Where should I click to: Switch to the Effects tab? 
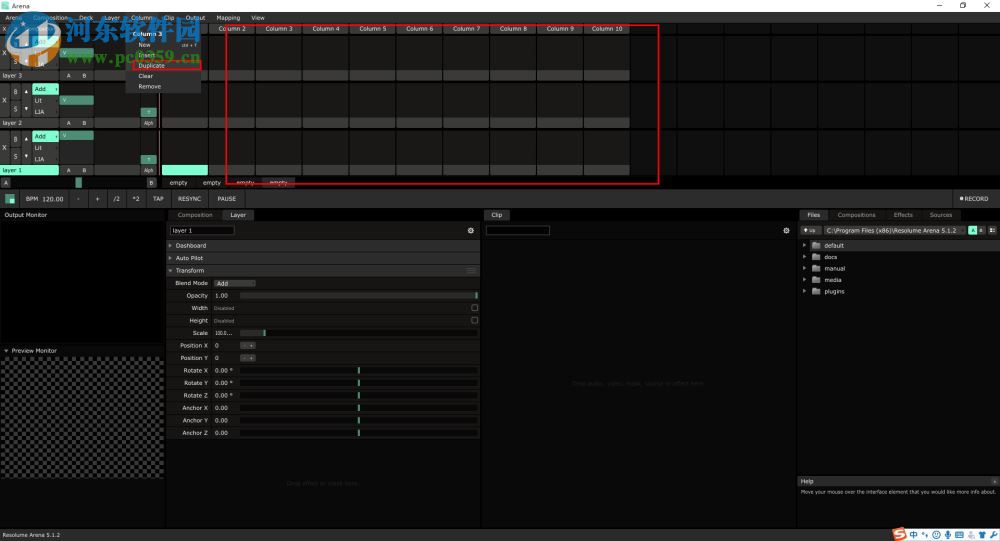(x=902, y=215)
